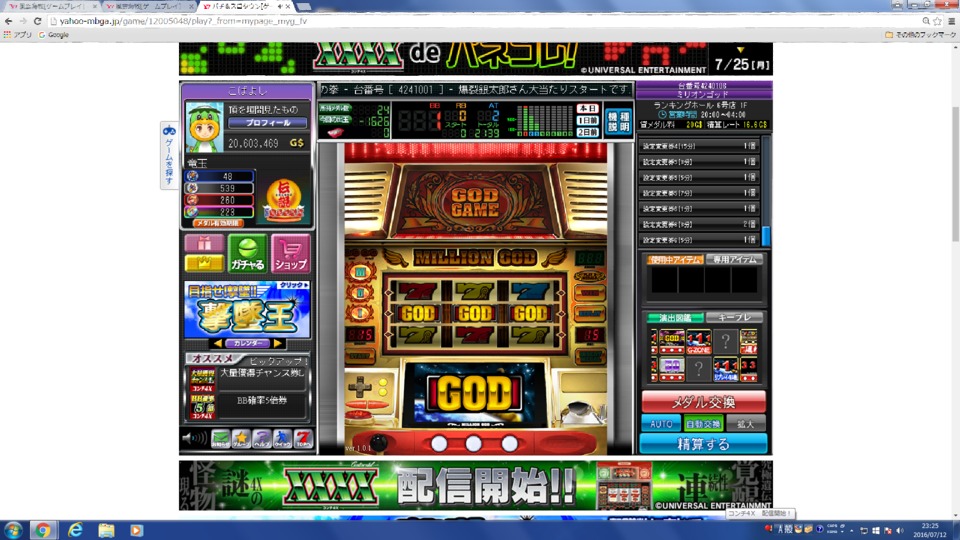Click the browser reload button
Viewport: 960px width, 540px height.
click(x=37, y=21)
